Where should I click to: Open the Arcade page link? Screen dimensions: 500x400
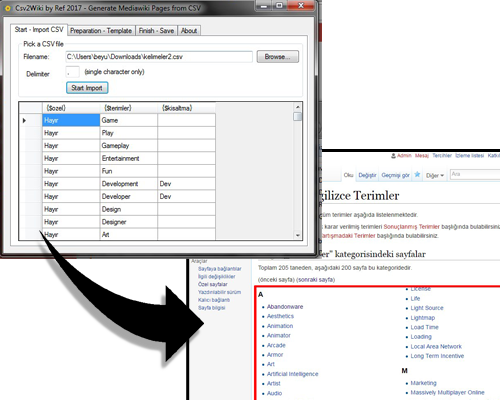point(276,345)
